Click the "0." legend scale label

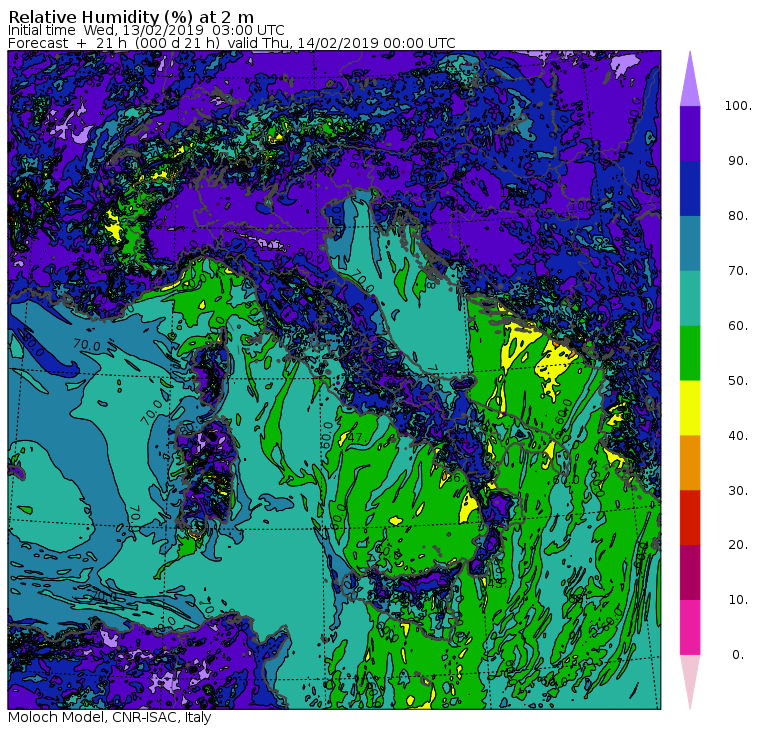coord(738,655)
